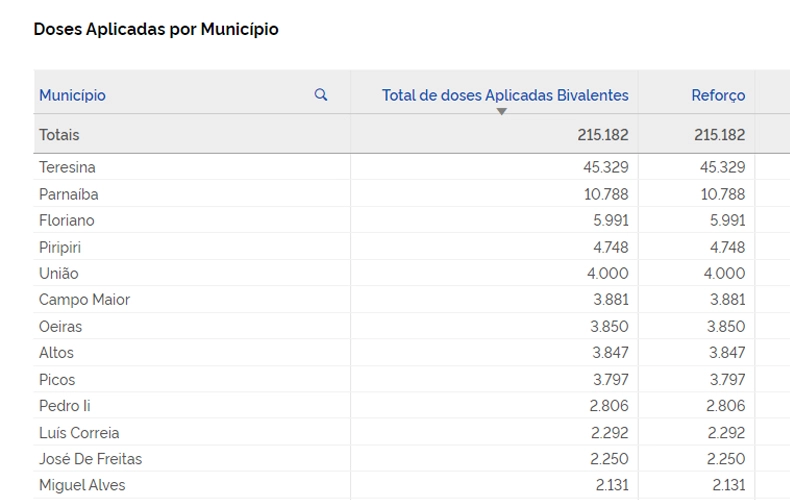Select União municipality

point(59,273)
